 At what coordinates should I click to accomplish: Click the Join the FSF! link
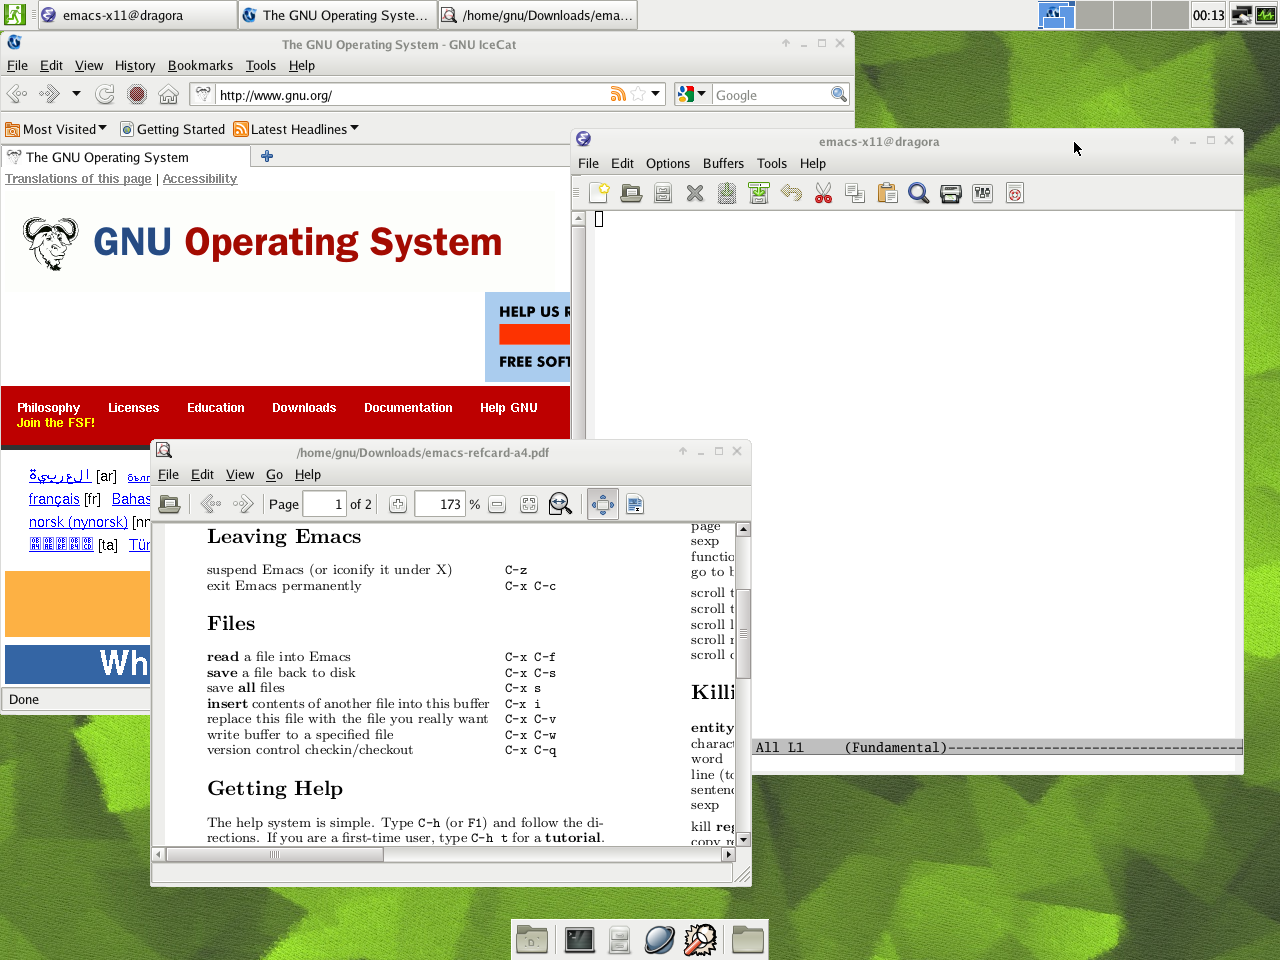56,422
